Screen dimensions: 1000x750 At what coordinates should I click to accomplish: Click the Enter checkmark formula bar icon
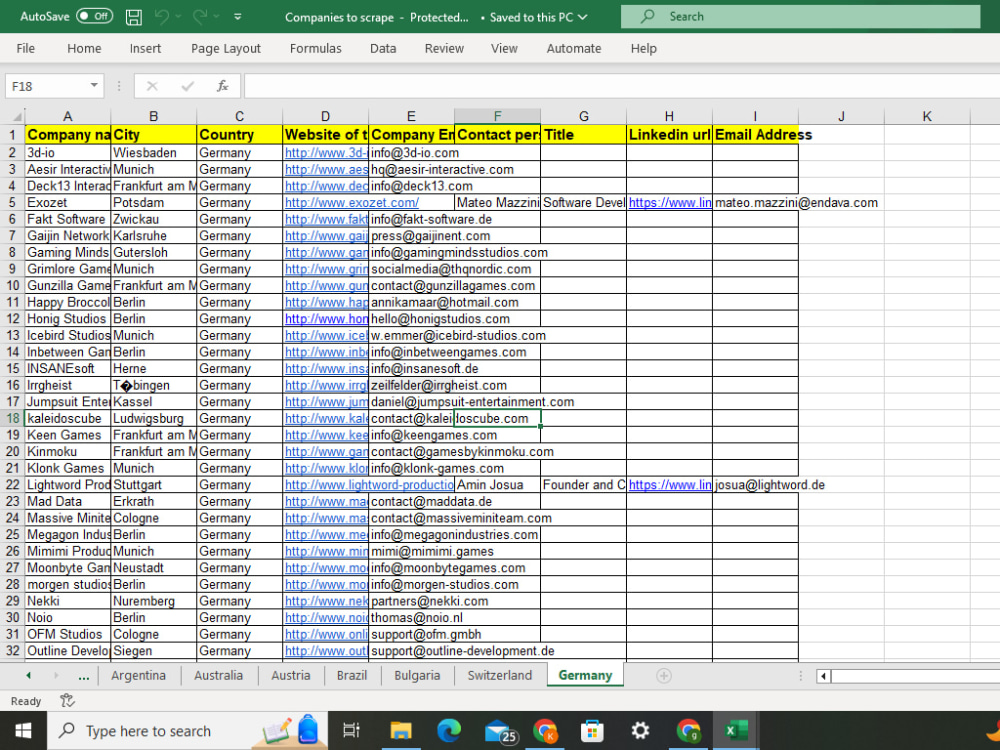pos(188,86)
